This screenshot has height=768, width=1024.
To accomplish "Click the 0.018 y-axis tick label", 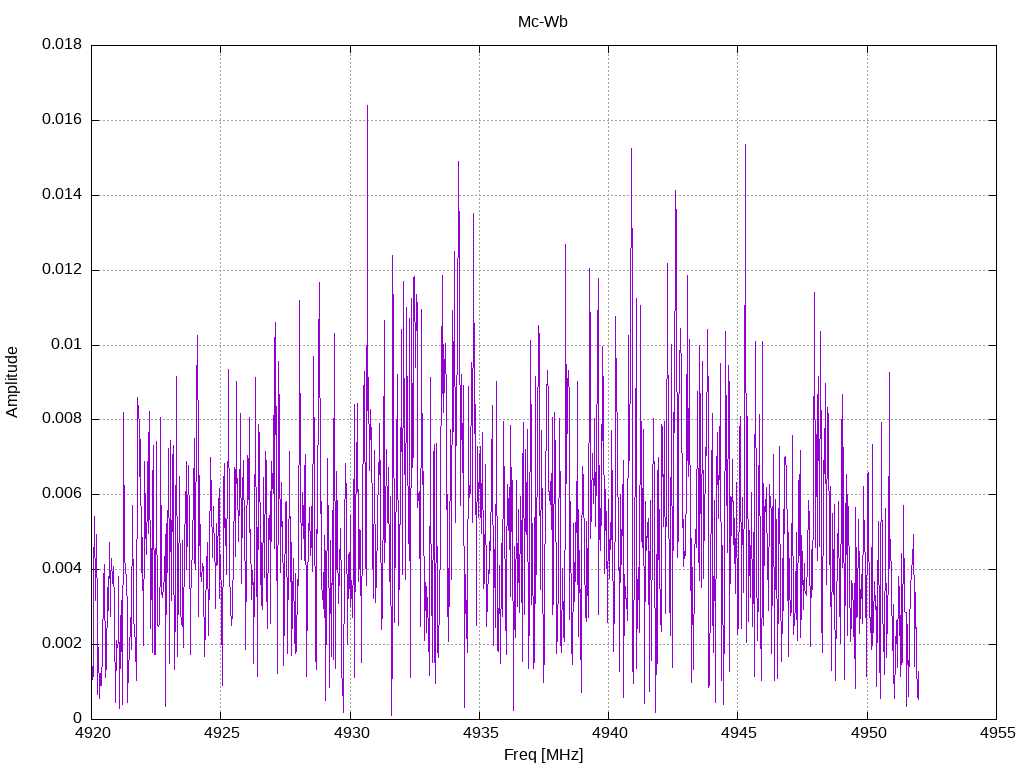I will [x=62, y=44].
